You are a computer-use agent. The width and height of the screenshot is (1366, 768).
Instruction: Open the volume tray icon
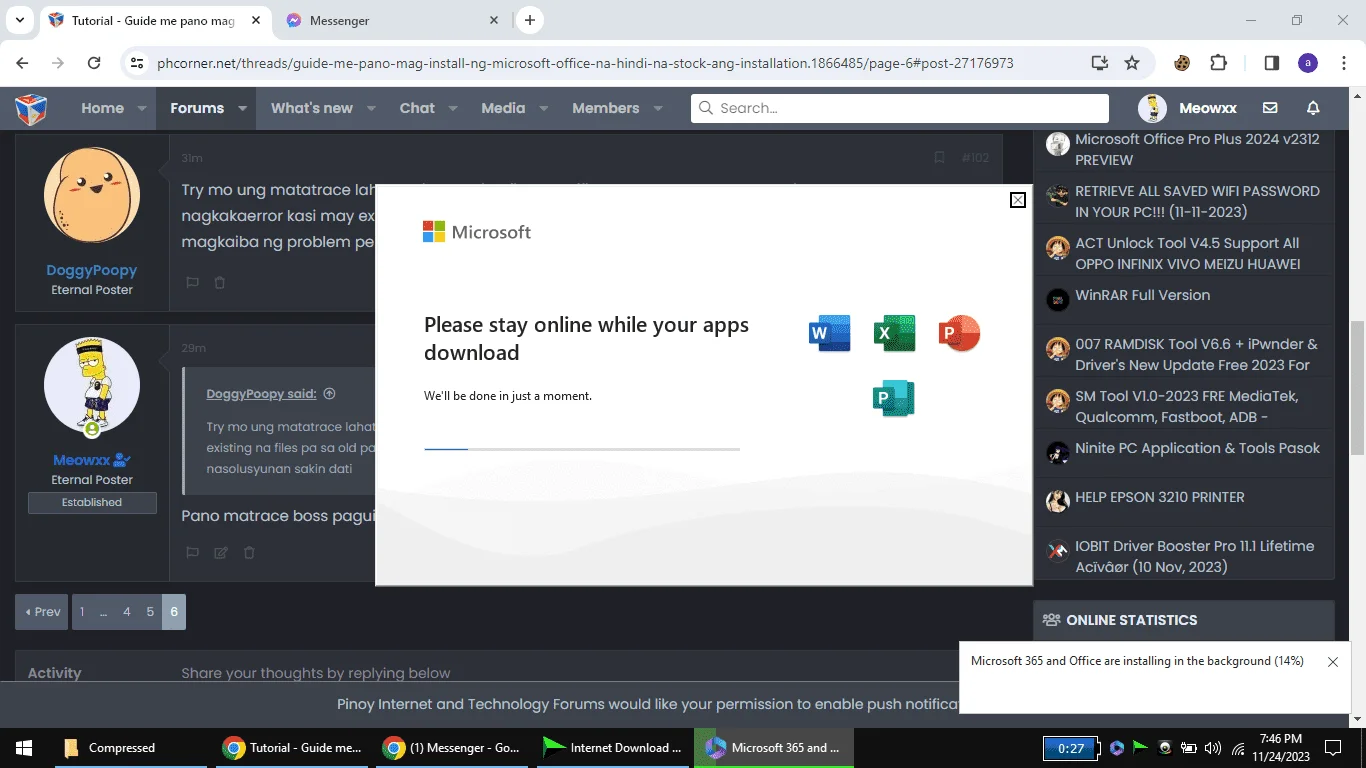pyautogui.click(x=1213, y=748)
